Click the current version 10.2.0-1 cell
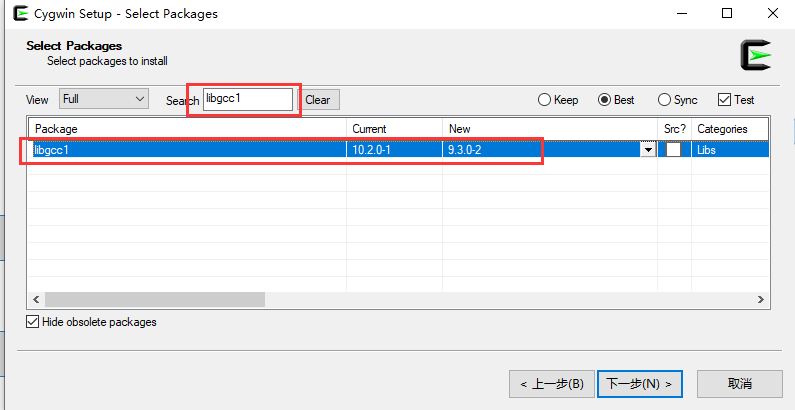 [x=394, y=150]
